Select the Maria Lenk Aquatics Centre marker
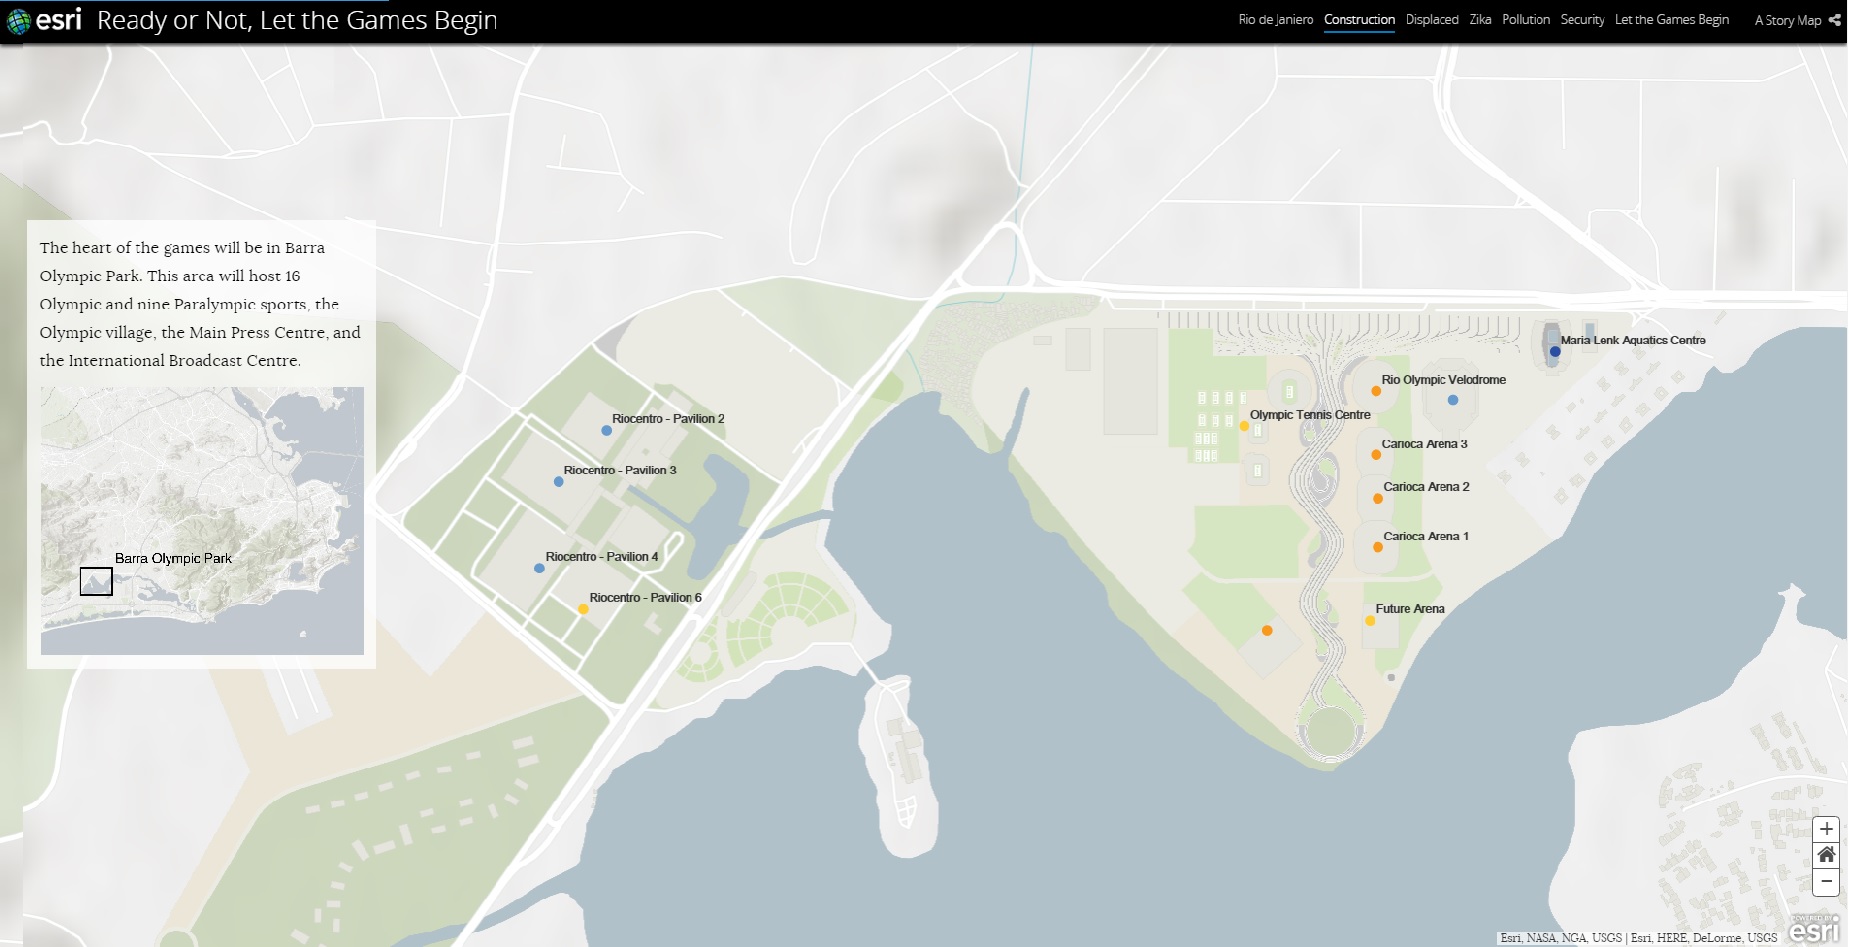Image resolution: width=1849 pixels, height=947 pixels. [1554, 351]
